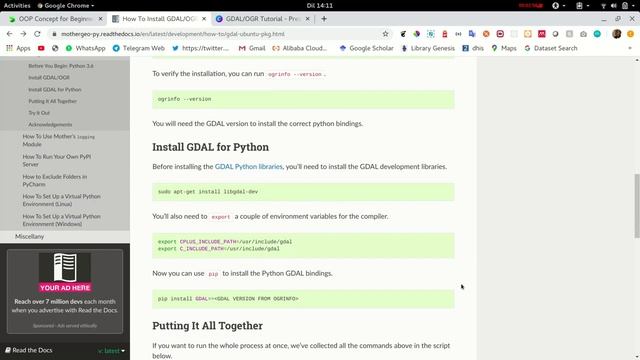Viewport: 640px width, 360px height.
Task: Open Telegram Web bookmark
Action: (x=138, y=48)
